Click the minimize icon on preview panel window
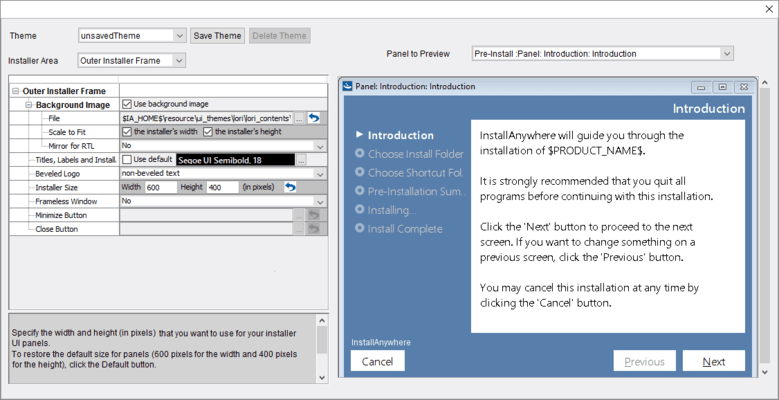The width and height of the screenshot is (779, 400). pyautogui.click(x=701, y=87)
